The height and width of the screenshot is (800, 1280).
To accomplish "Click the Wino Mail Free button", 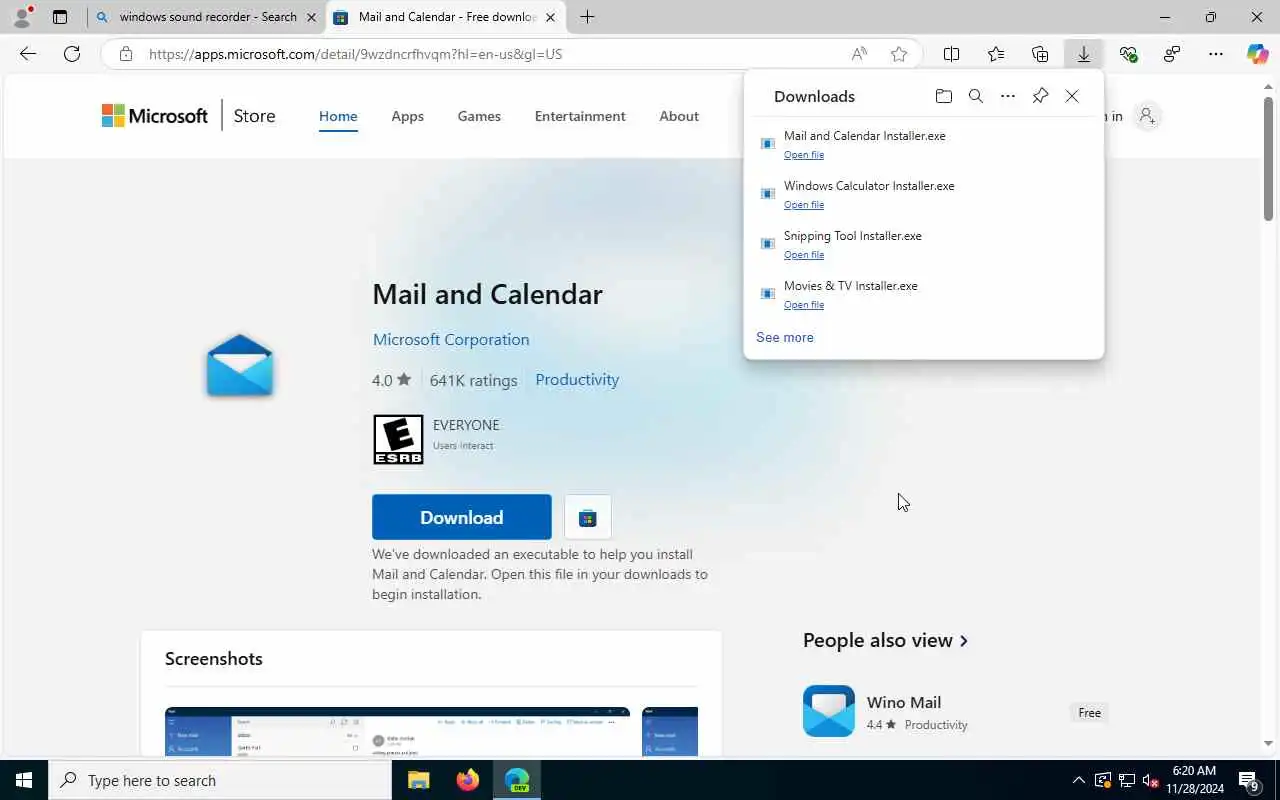I will pyautogui.click(x=1090, y=713).
